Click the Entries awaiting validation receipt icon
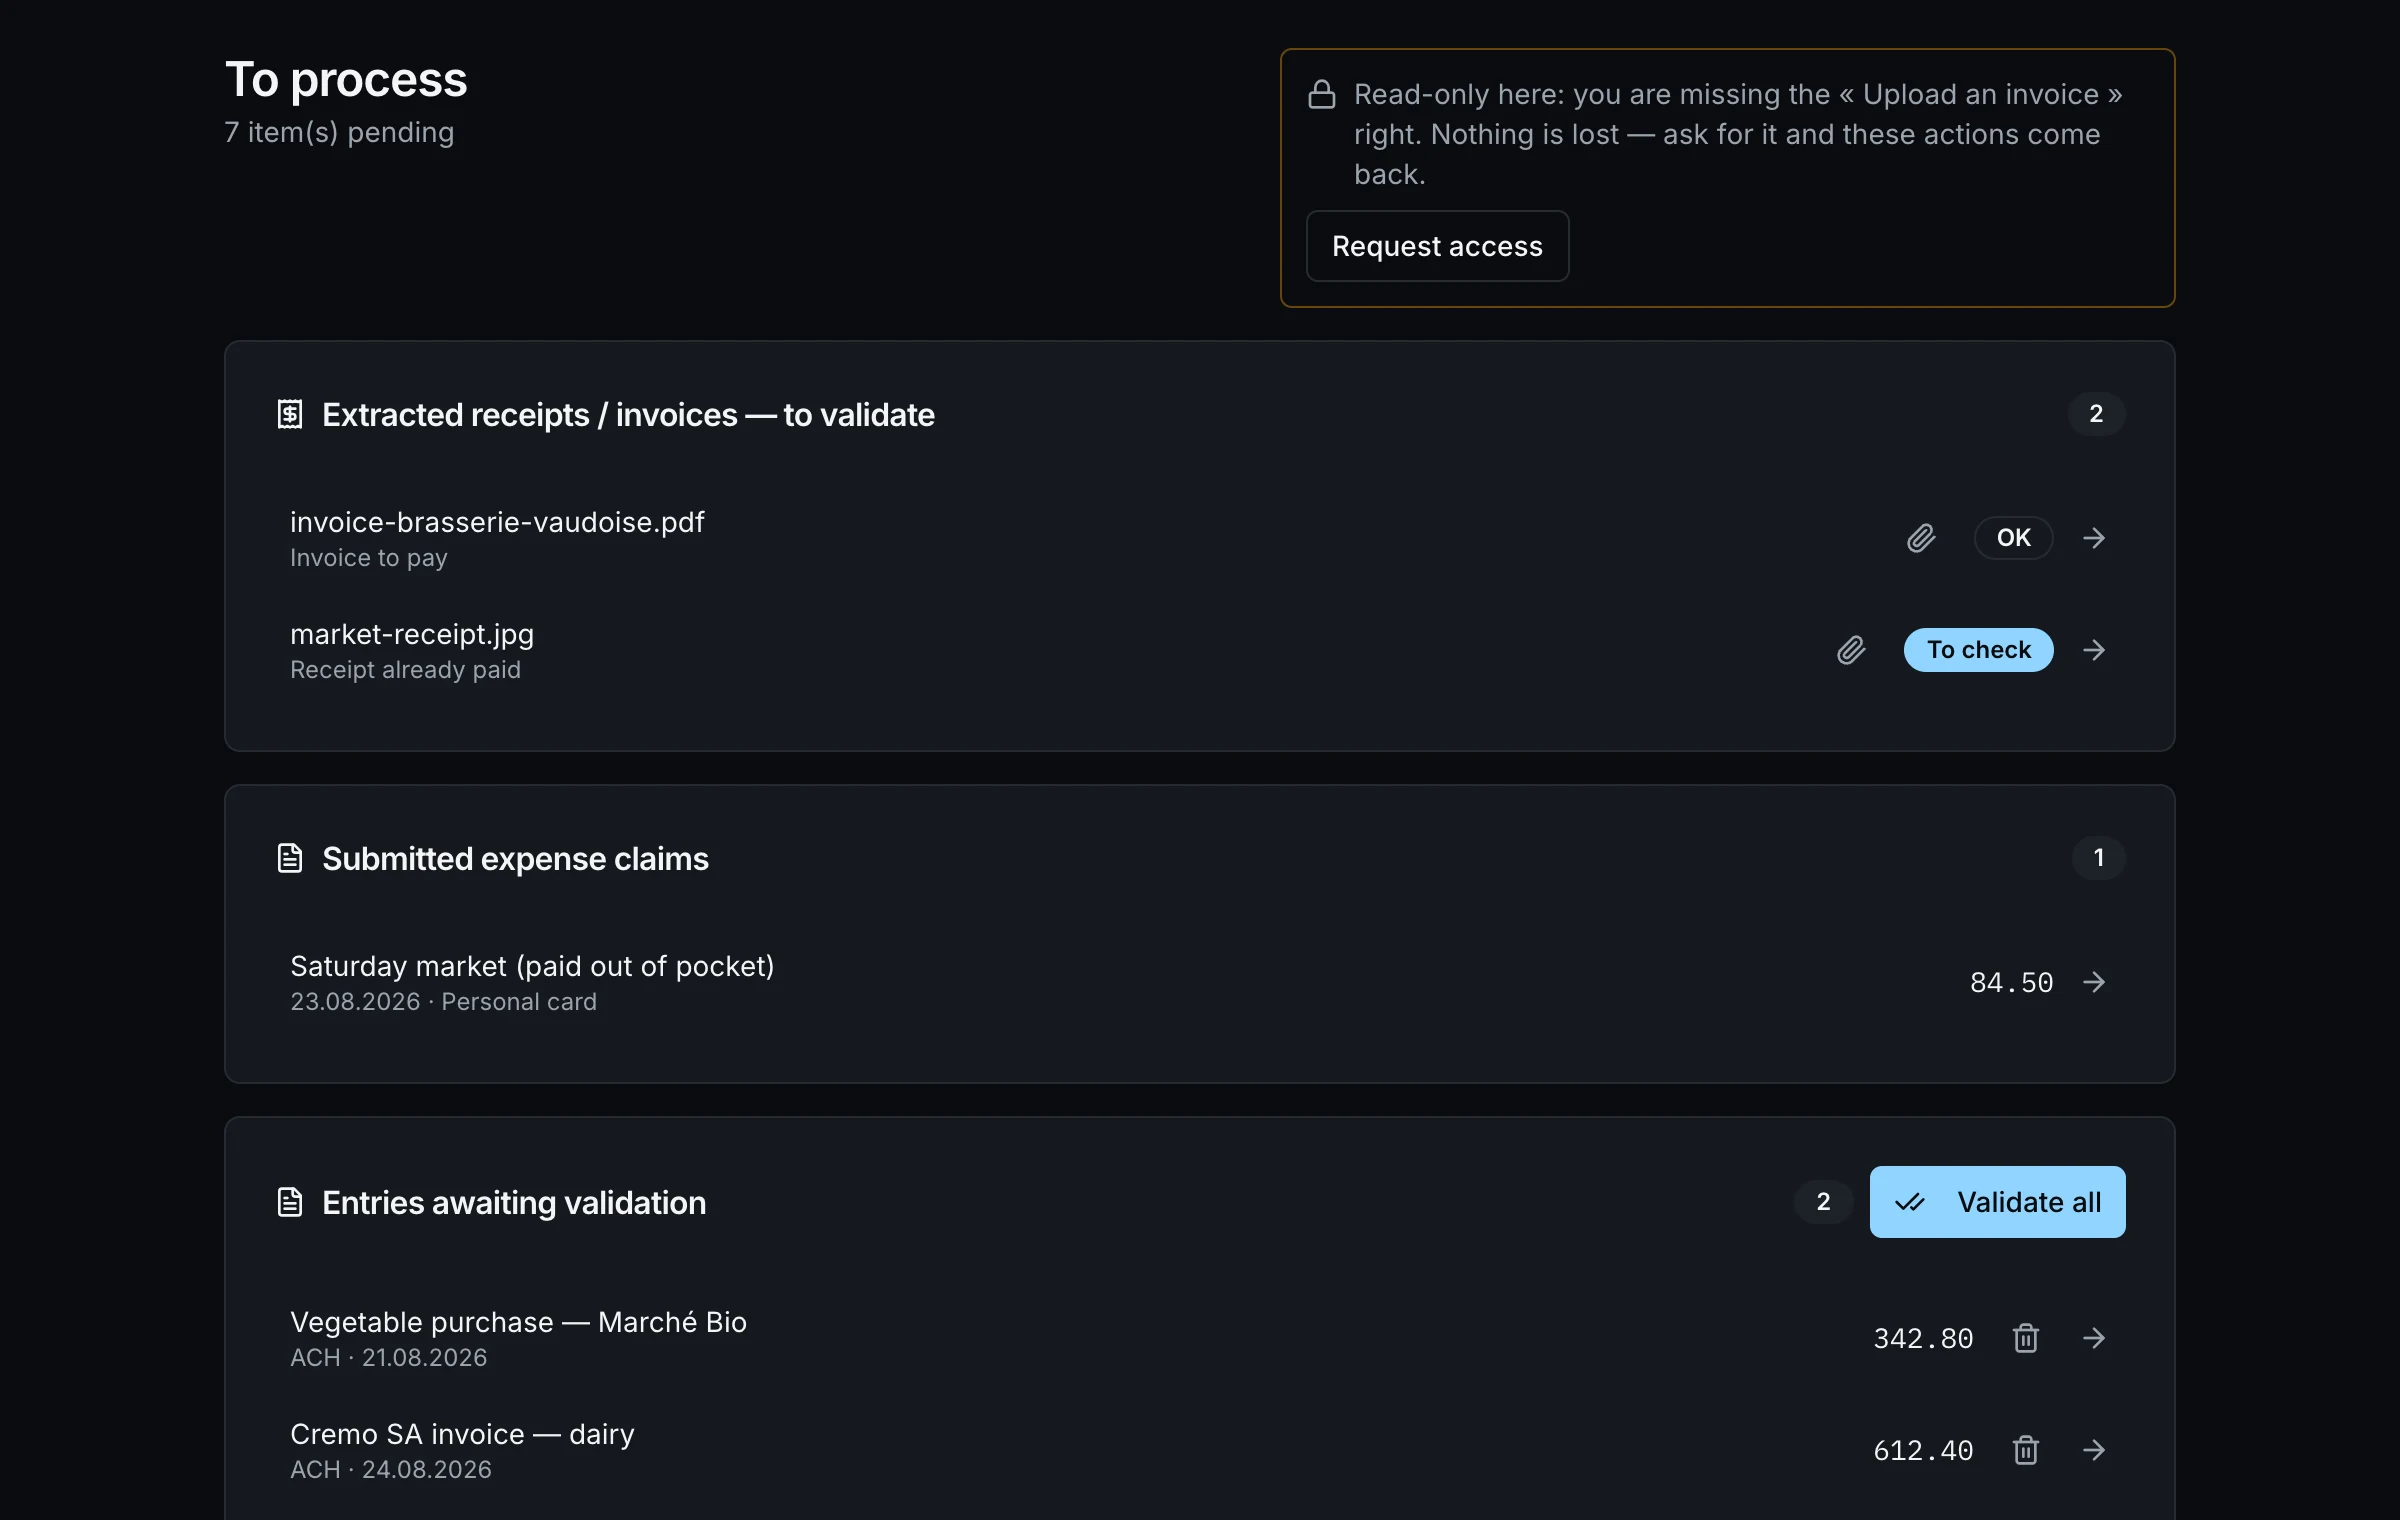This screenshot has height=1520, width=2400. click(x=290, y=1202)
